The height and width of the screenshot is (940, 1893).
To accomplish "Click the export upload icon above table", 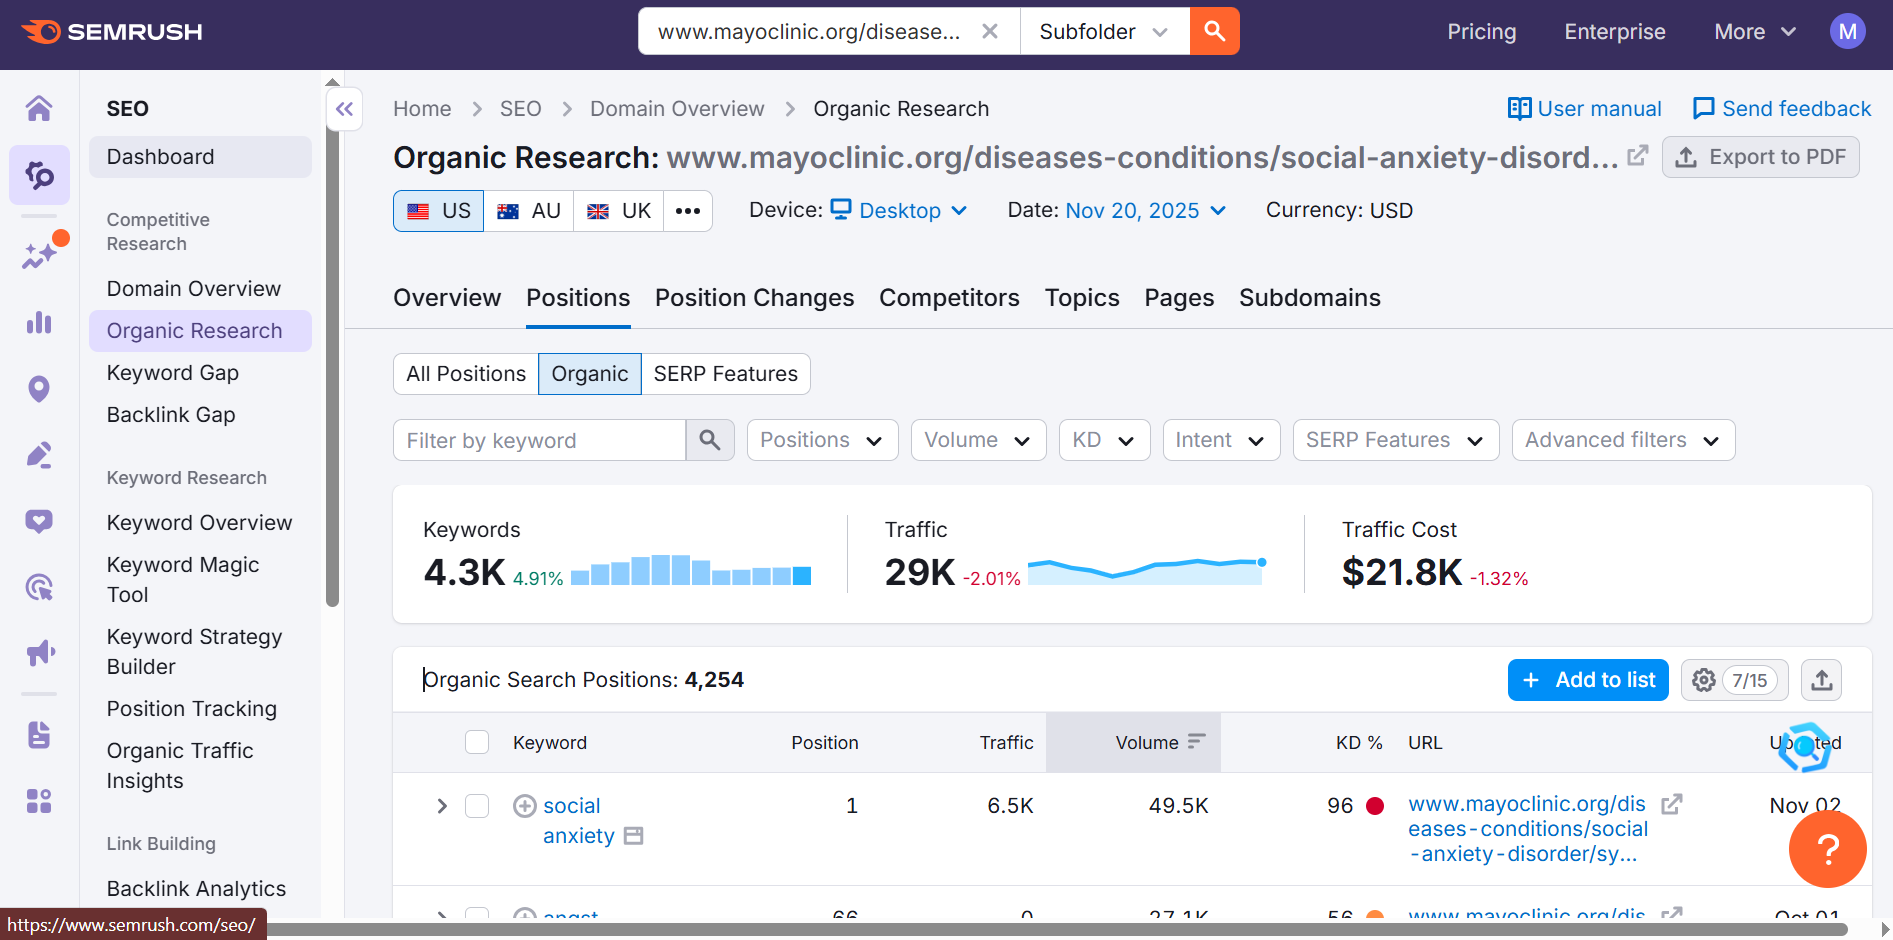I will (x=1821, y=680).
